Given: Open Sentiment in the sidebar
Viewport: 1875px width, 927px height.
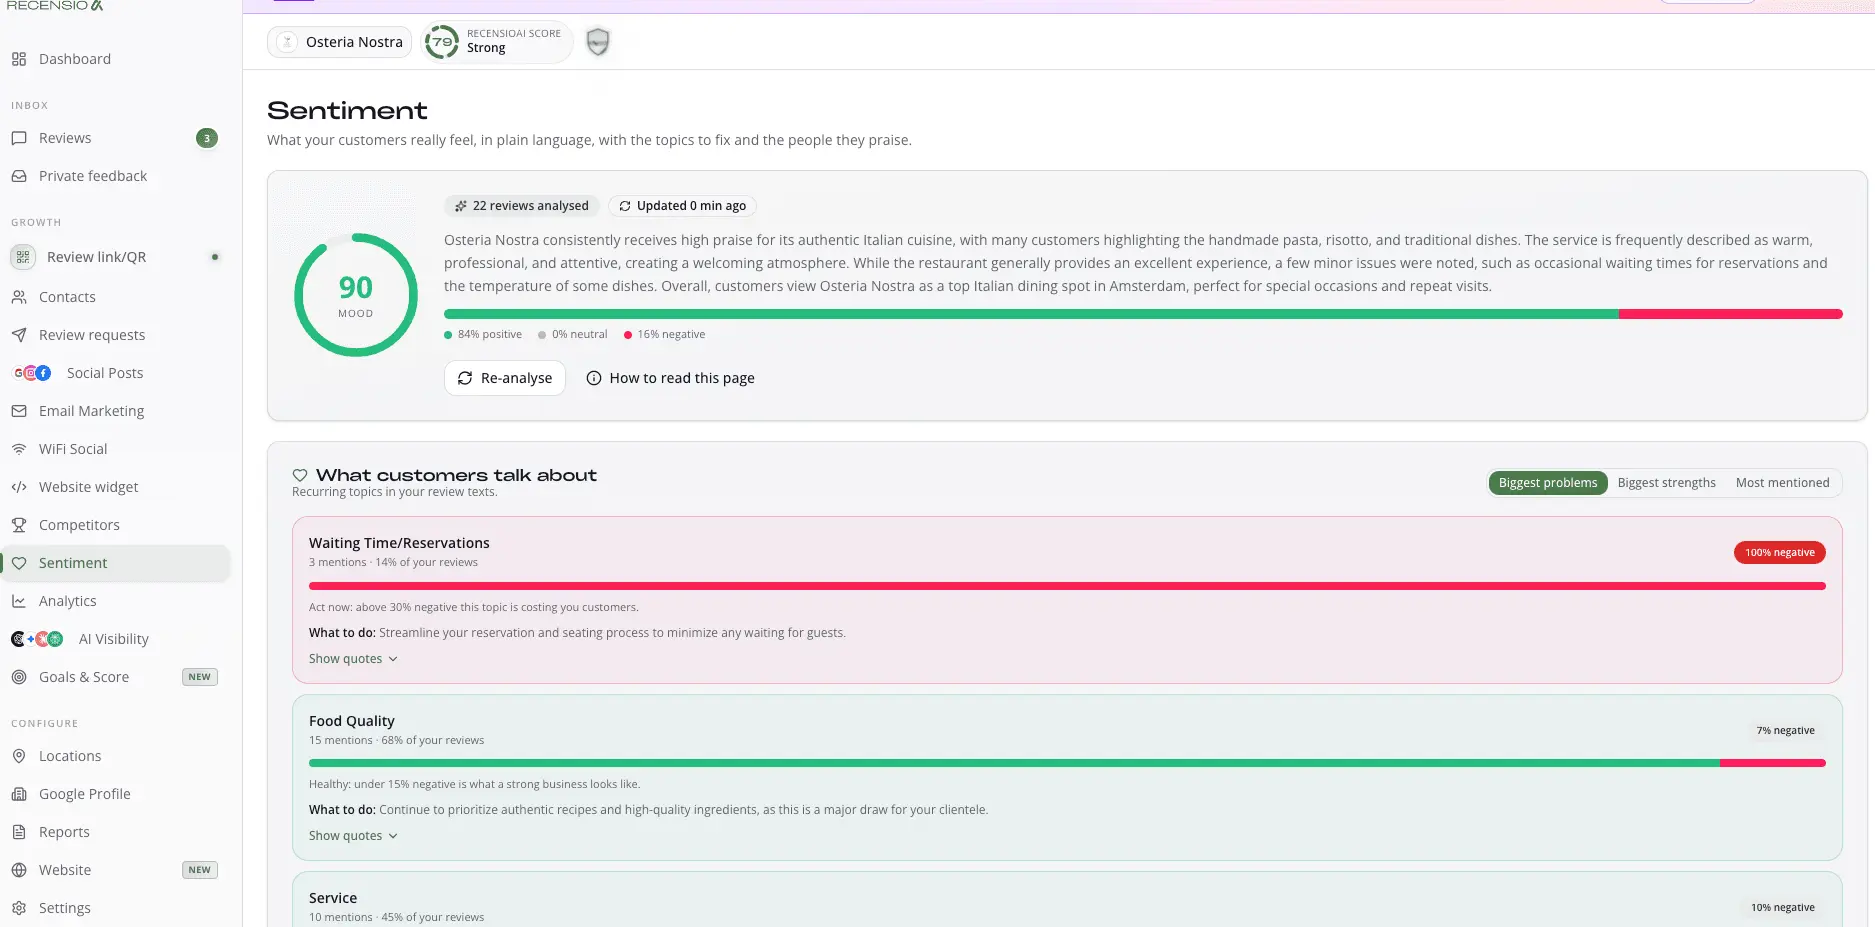Looking at the screenshot, I should 116,563.
